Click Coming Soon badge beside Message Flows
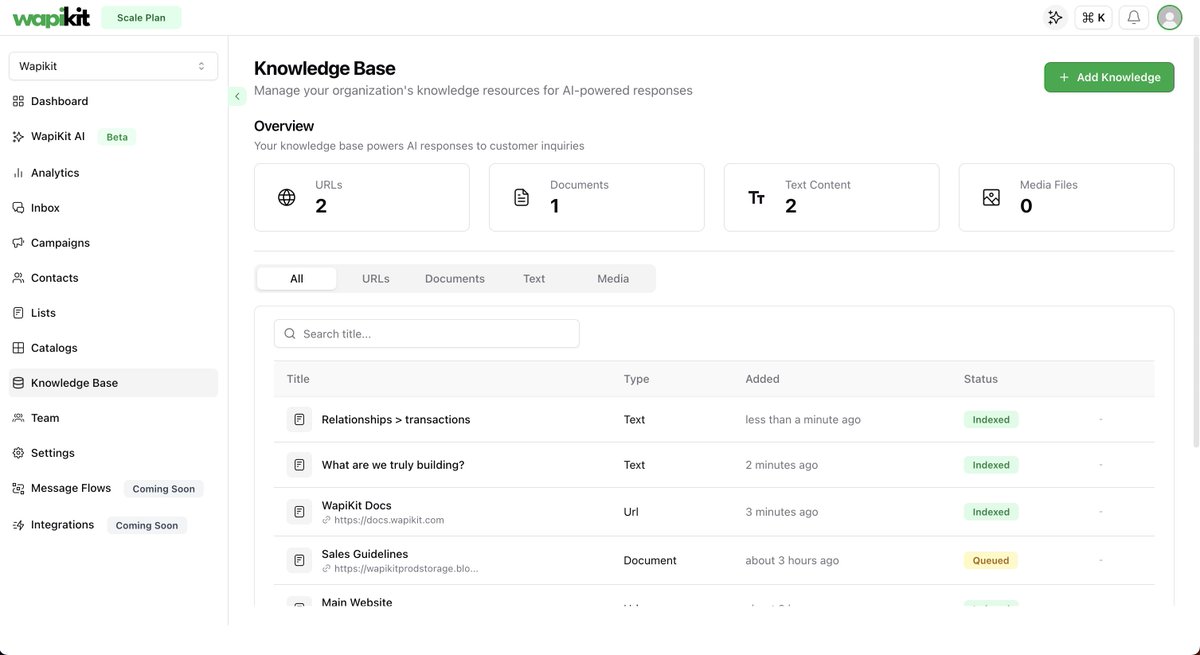This screenshot has height=655, width=1200. coord(164,489)
